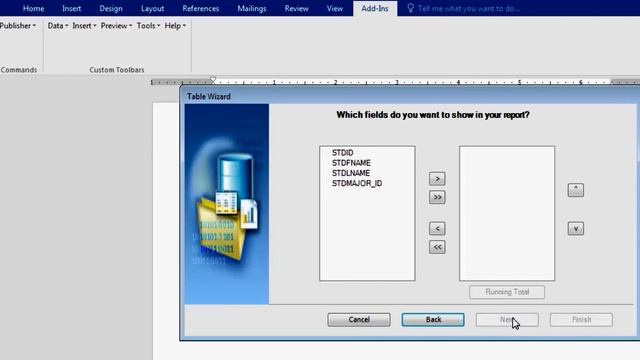This screenshot has width=640, height=360.
Task: Move all fields right with >> button
Action: [x=437, y=198]
